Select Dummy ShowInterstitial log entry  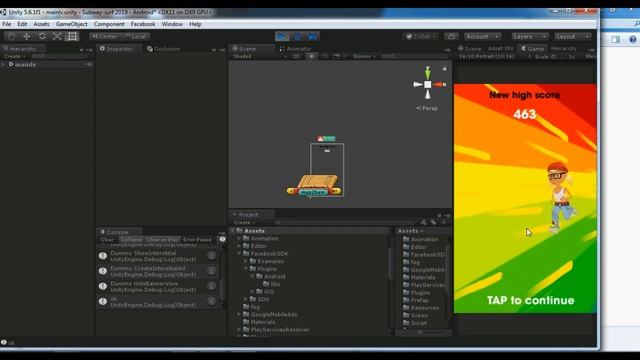[x=158, y=256]
